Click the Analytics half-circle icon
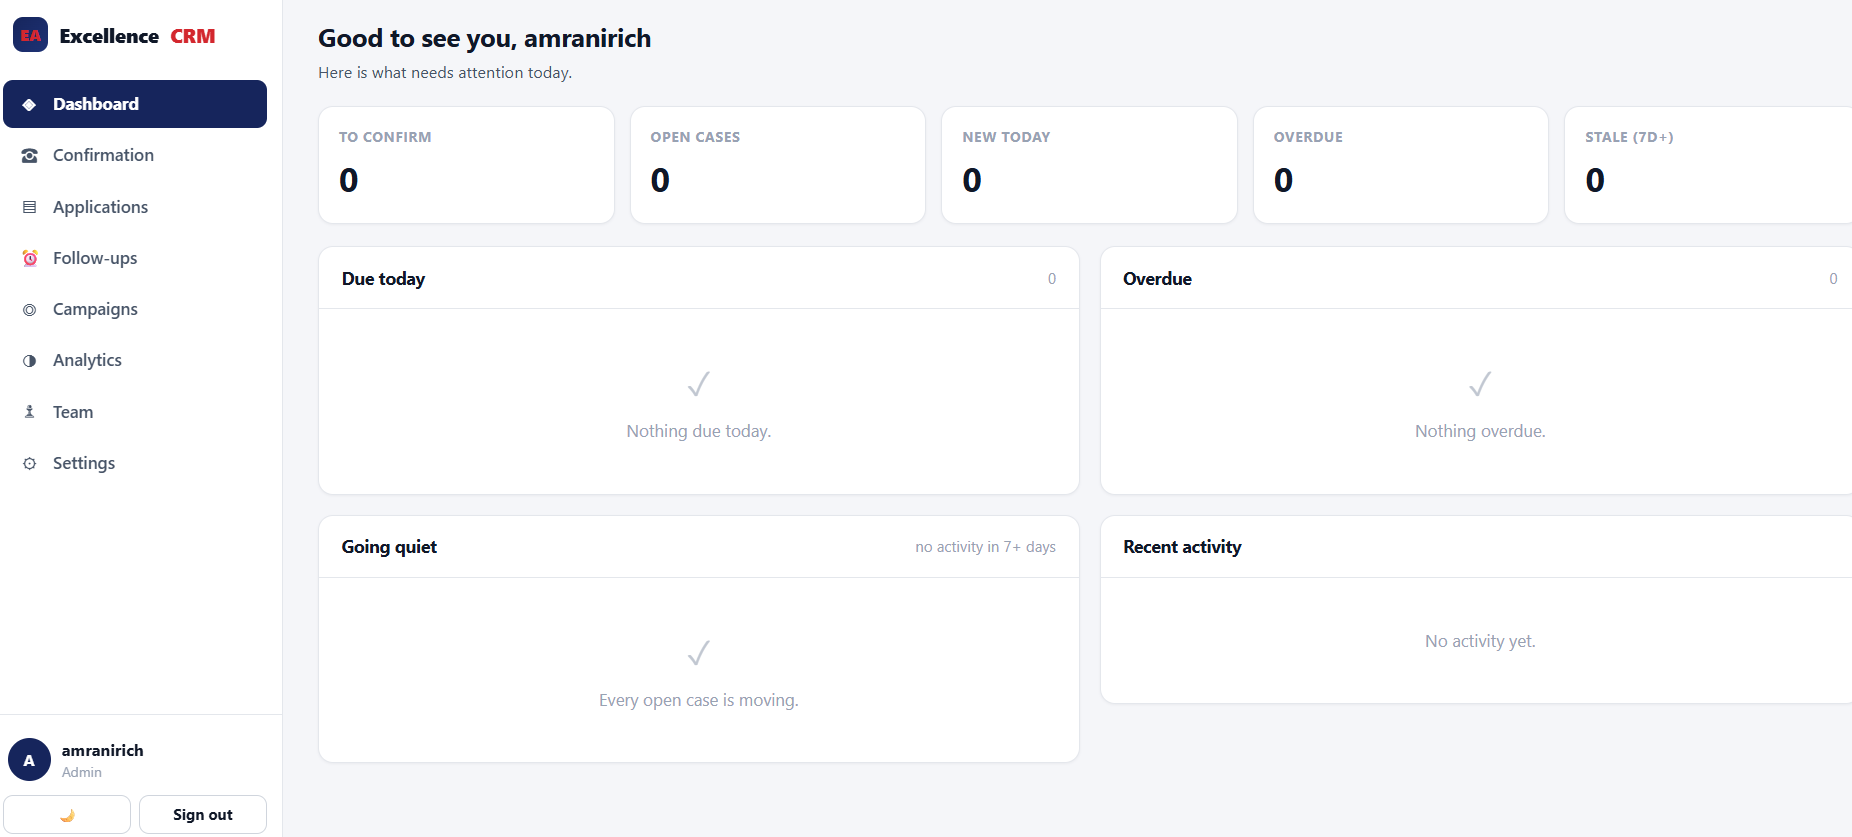This screenshot has width=1852, height=837. pos(30,361)
